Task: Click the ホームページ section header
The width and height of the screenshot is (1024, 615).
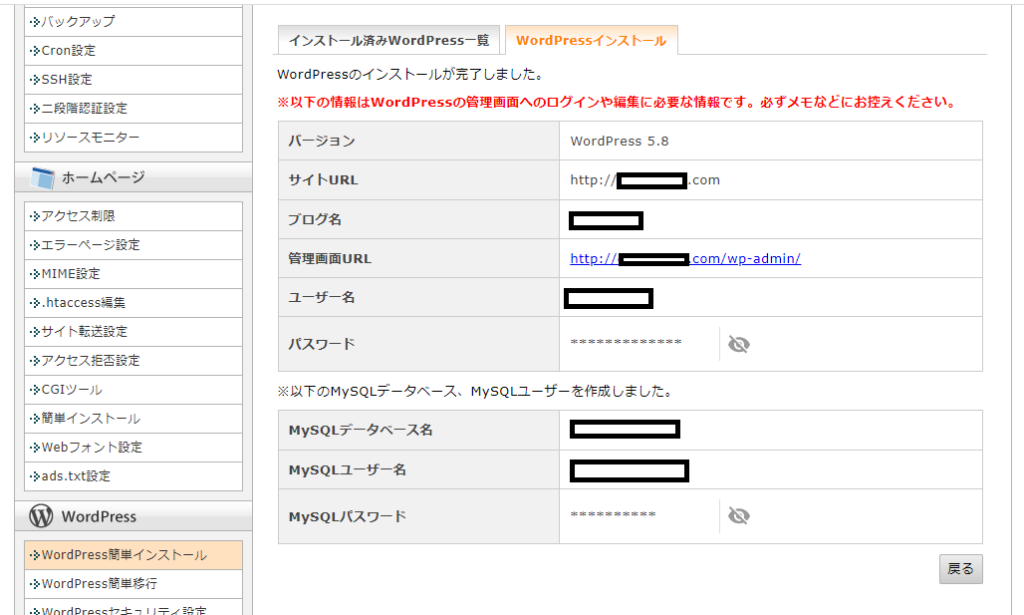Action: (133, 178)
